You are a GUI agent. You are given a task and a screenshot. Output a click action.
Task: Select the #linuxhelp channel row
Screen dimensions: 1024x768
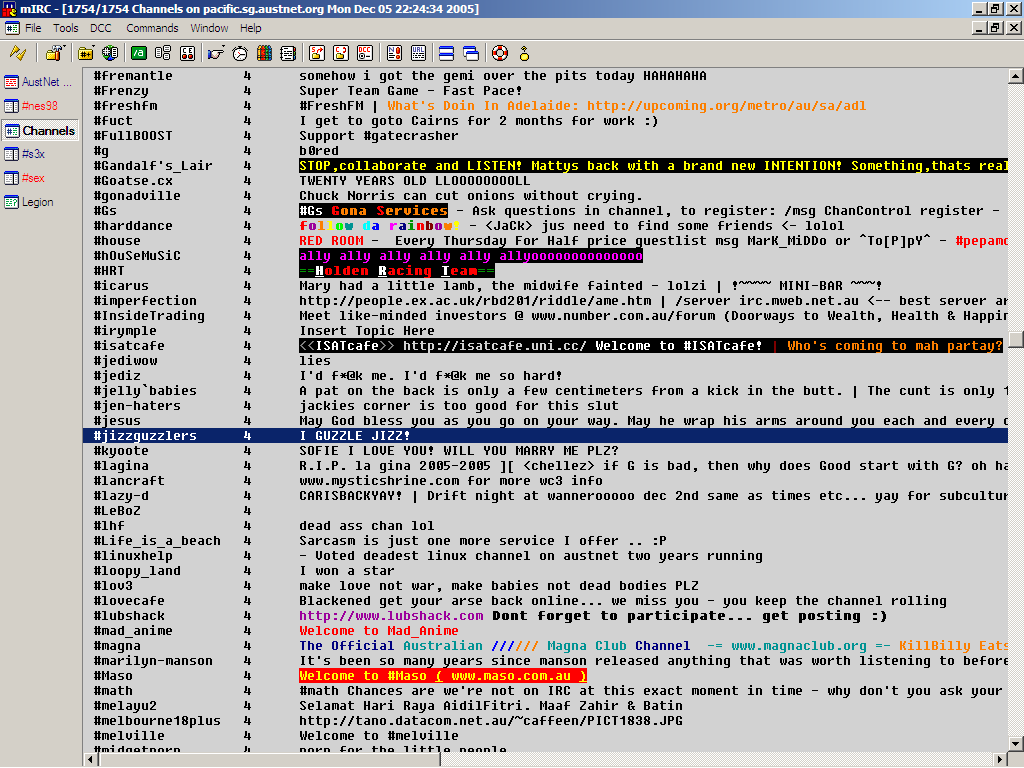(132, 556)
